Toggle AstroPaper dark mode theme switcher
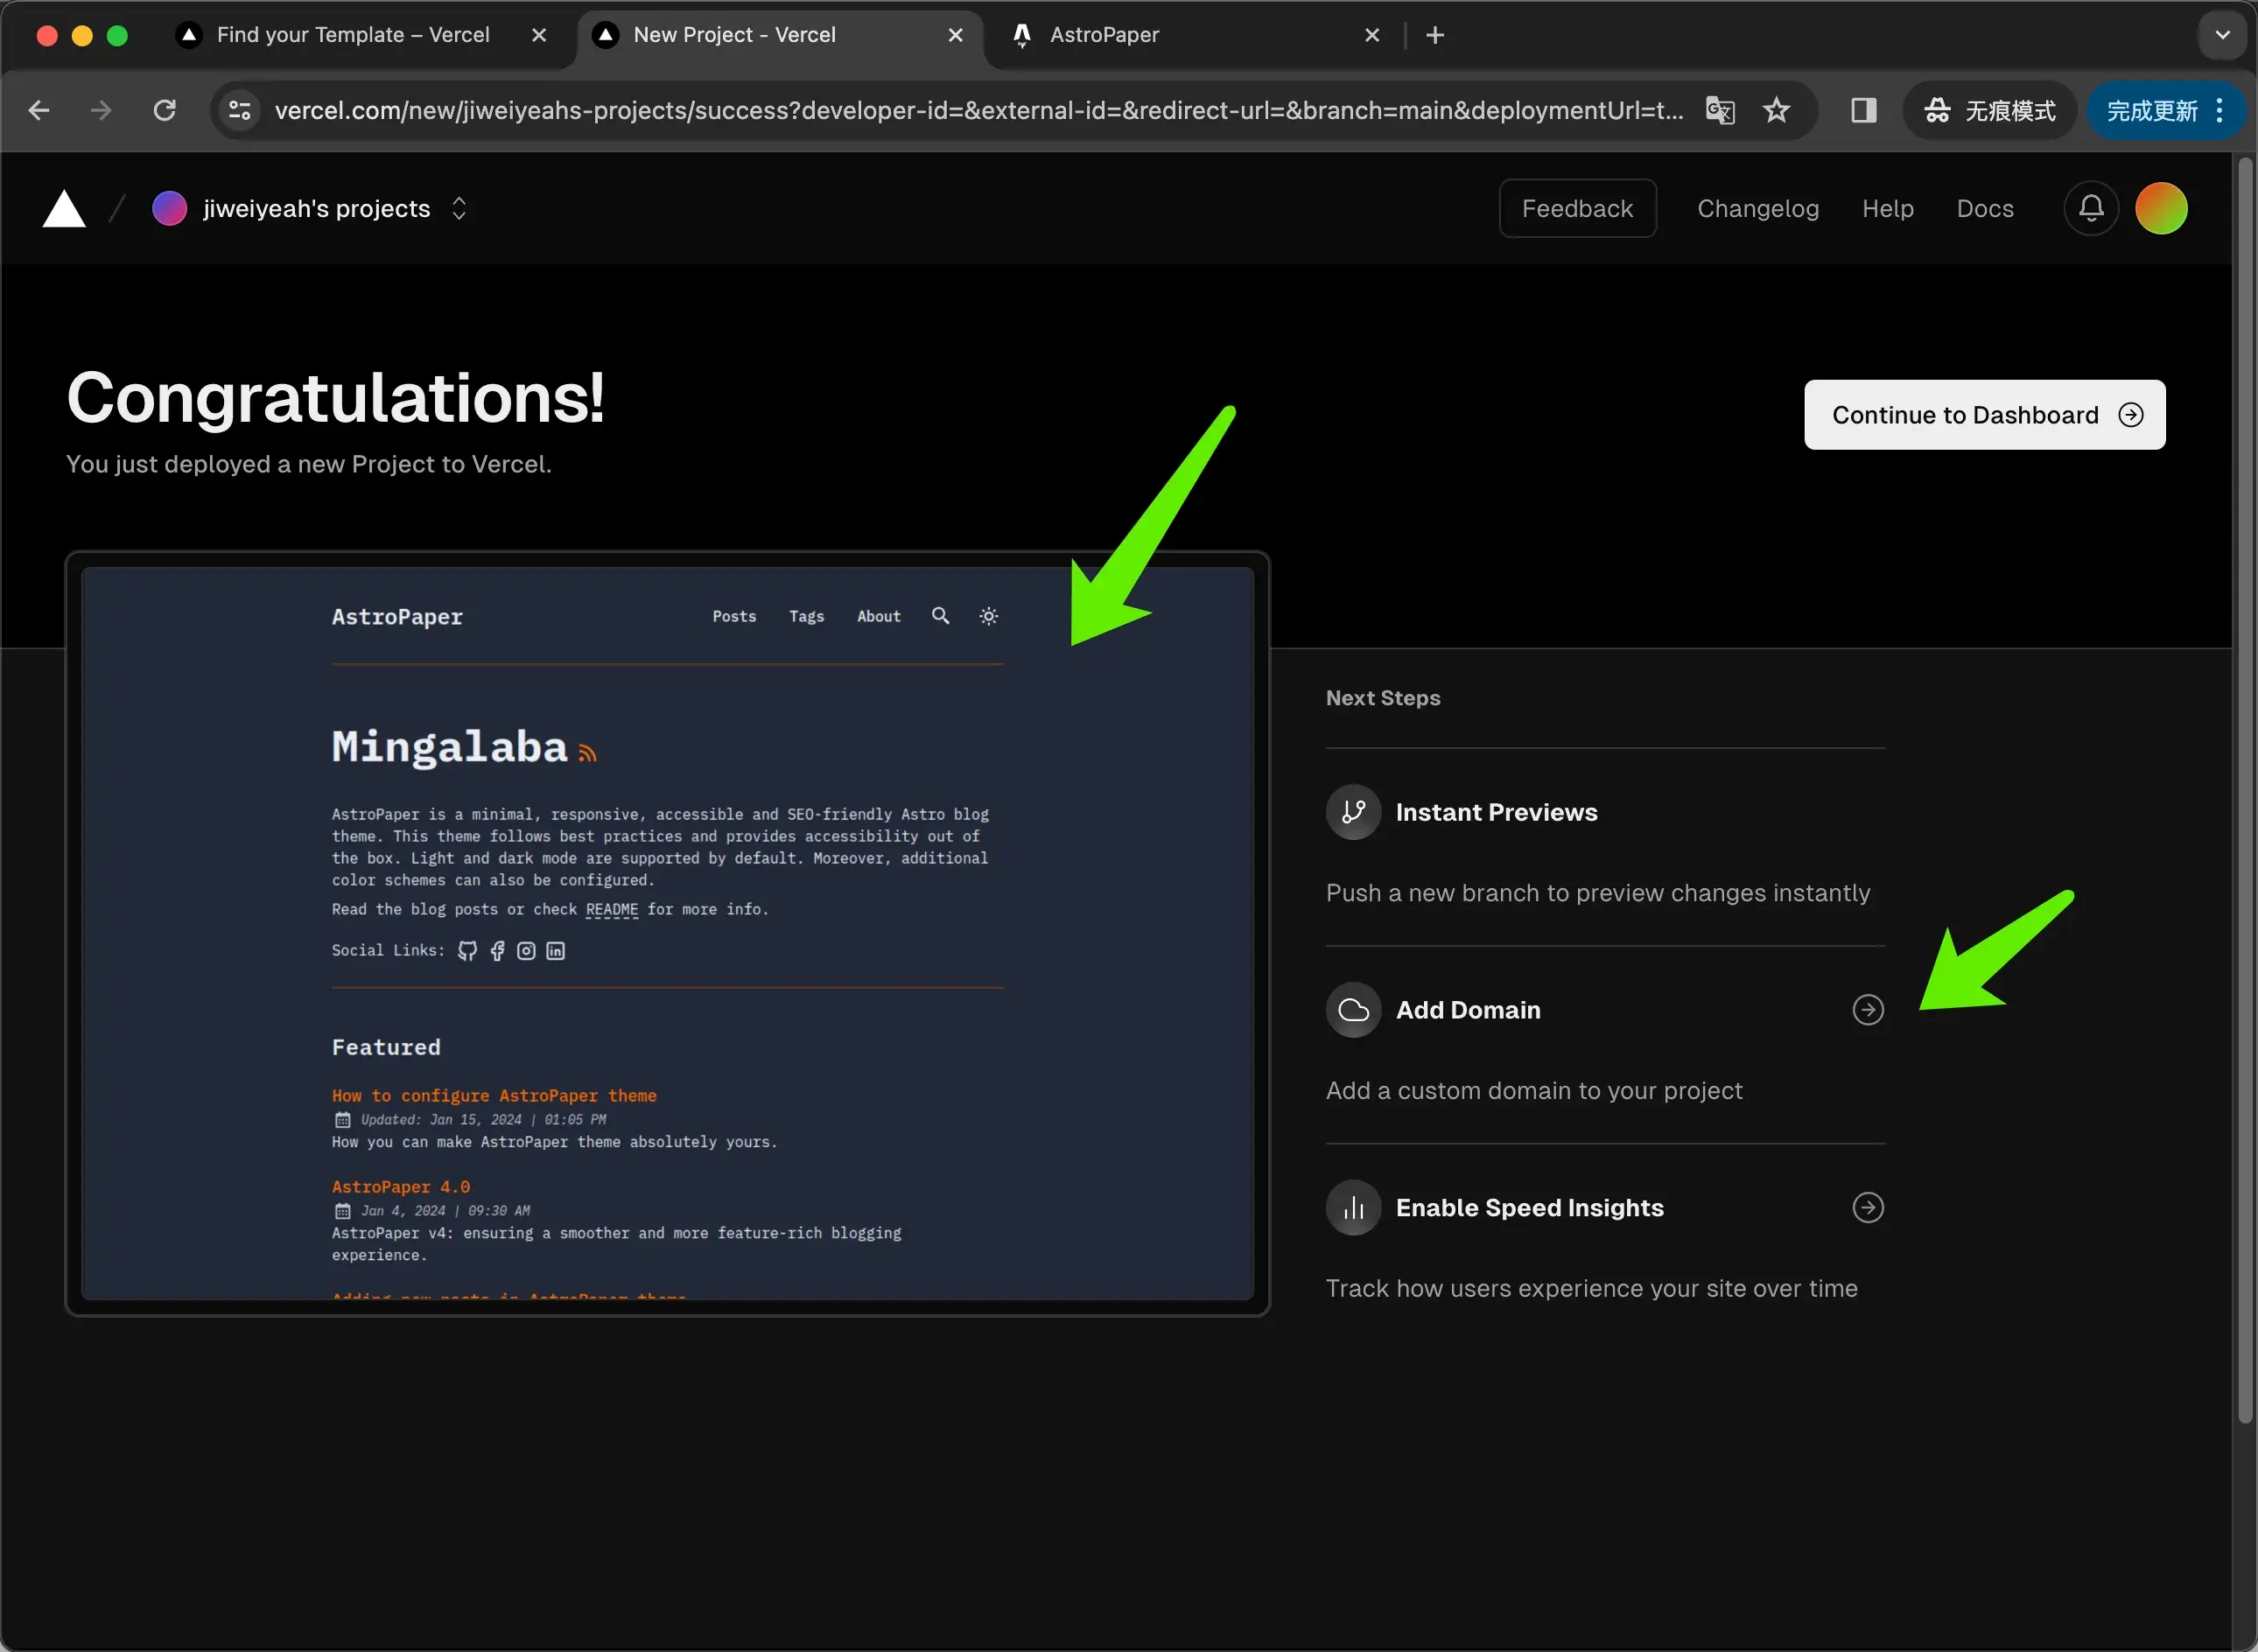 click(x=989, y=615)
